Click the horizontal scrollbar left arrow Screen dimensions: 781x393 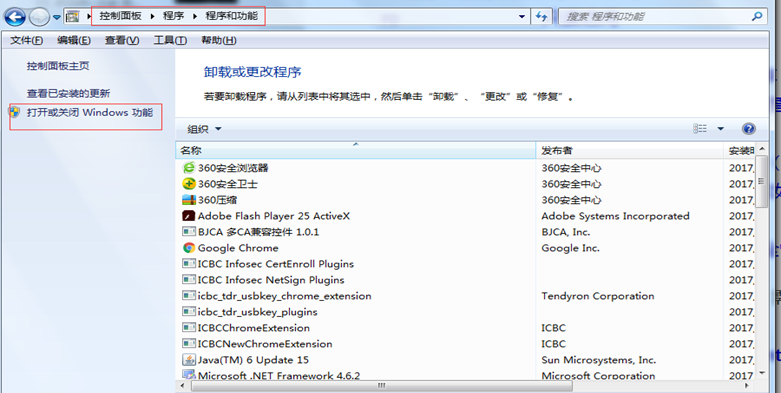coord(181,386)
